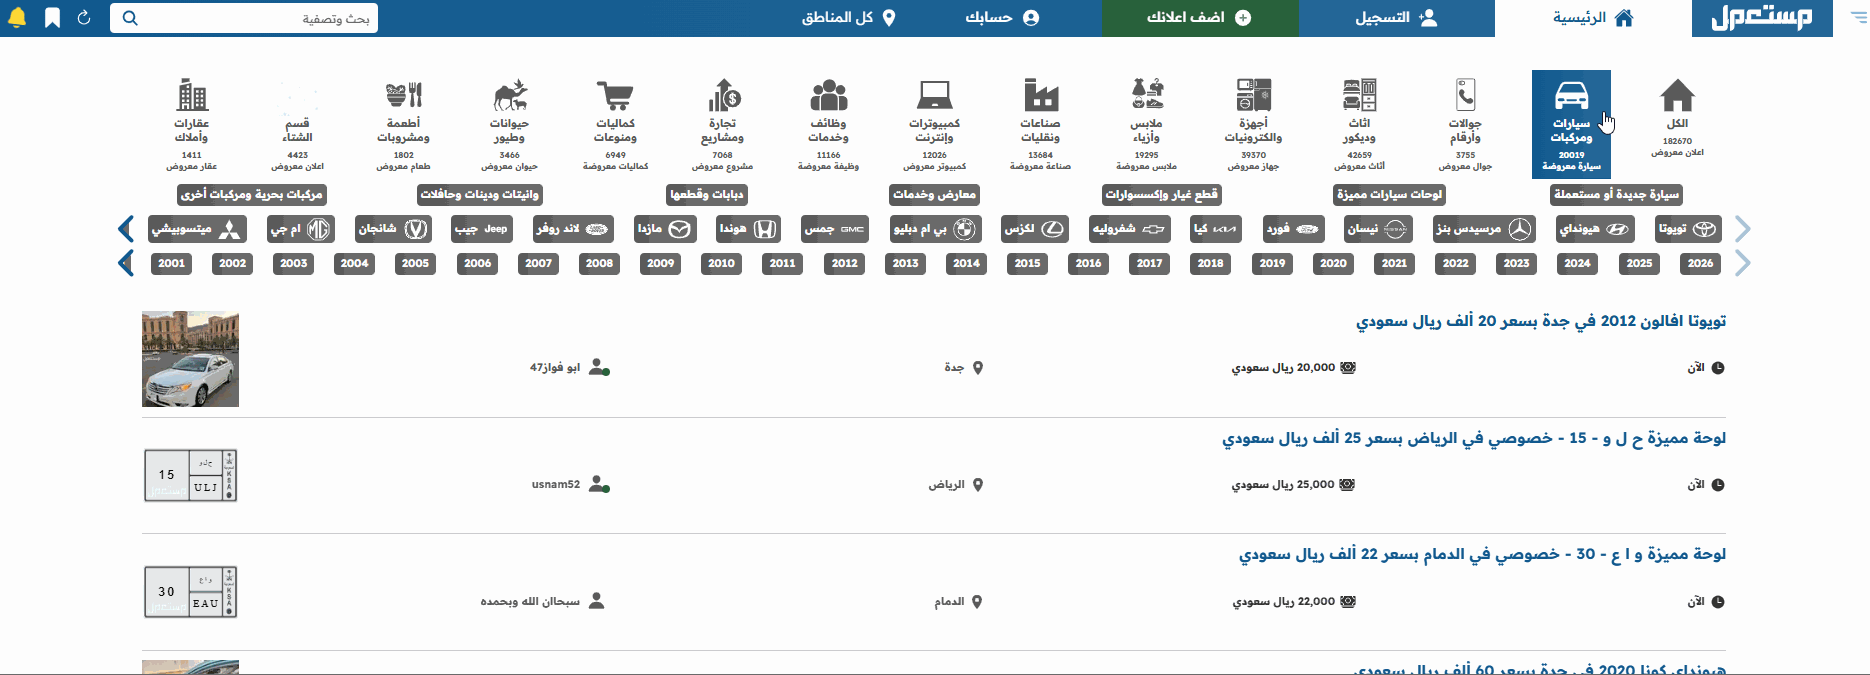1870x675 pixels.
Task: Select جوالات وأرقام phones category
Action: [x=1465, y=124]
